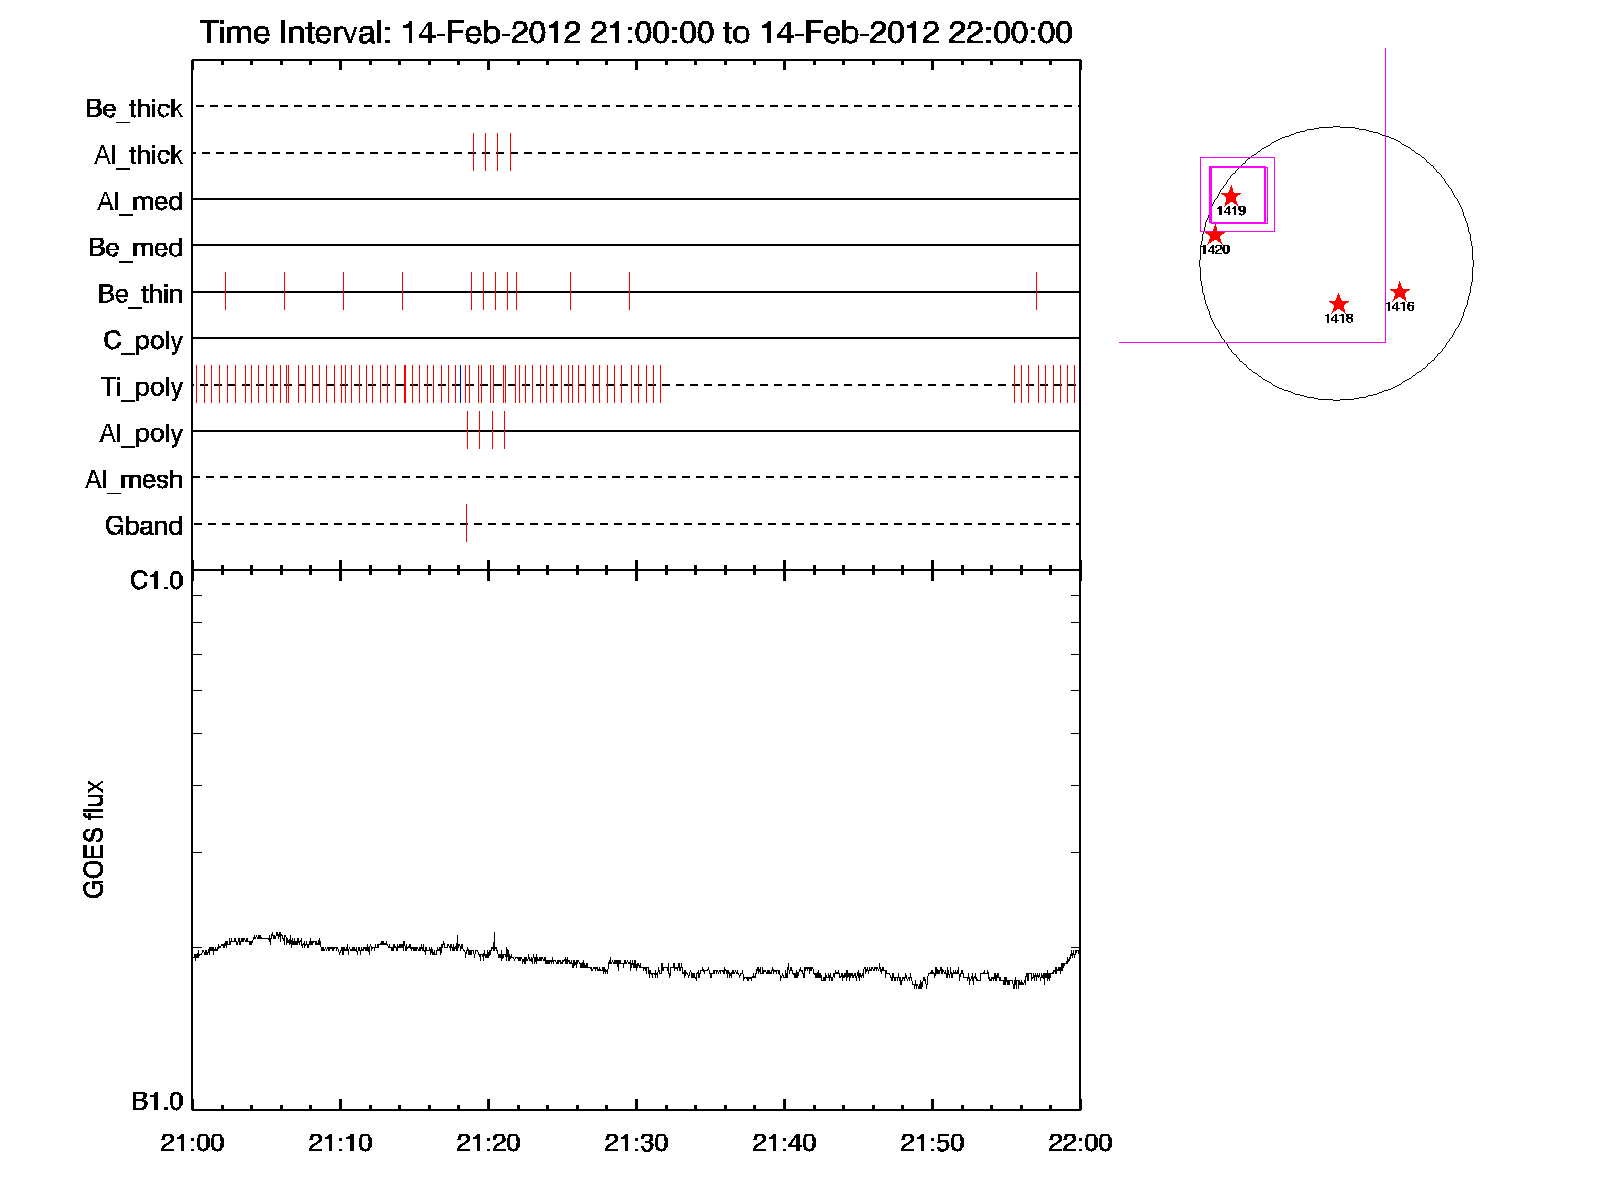Click the Al_med filter label
Image resolution: width=1600 pixels, height=1200 pixels.
(140, 201)
